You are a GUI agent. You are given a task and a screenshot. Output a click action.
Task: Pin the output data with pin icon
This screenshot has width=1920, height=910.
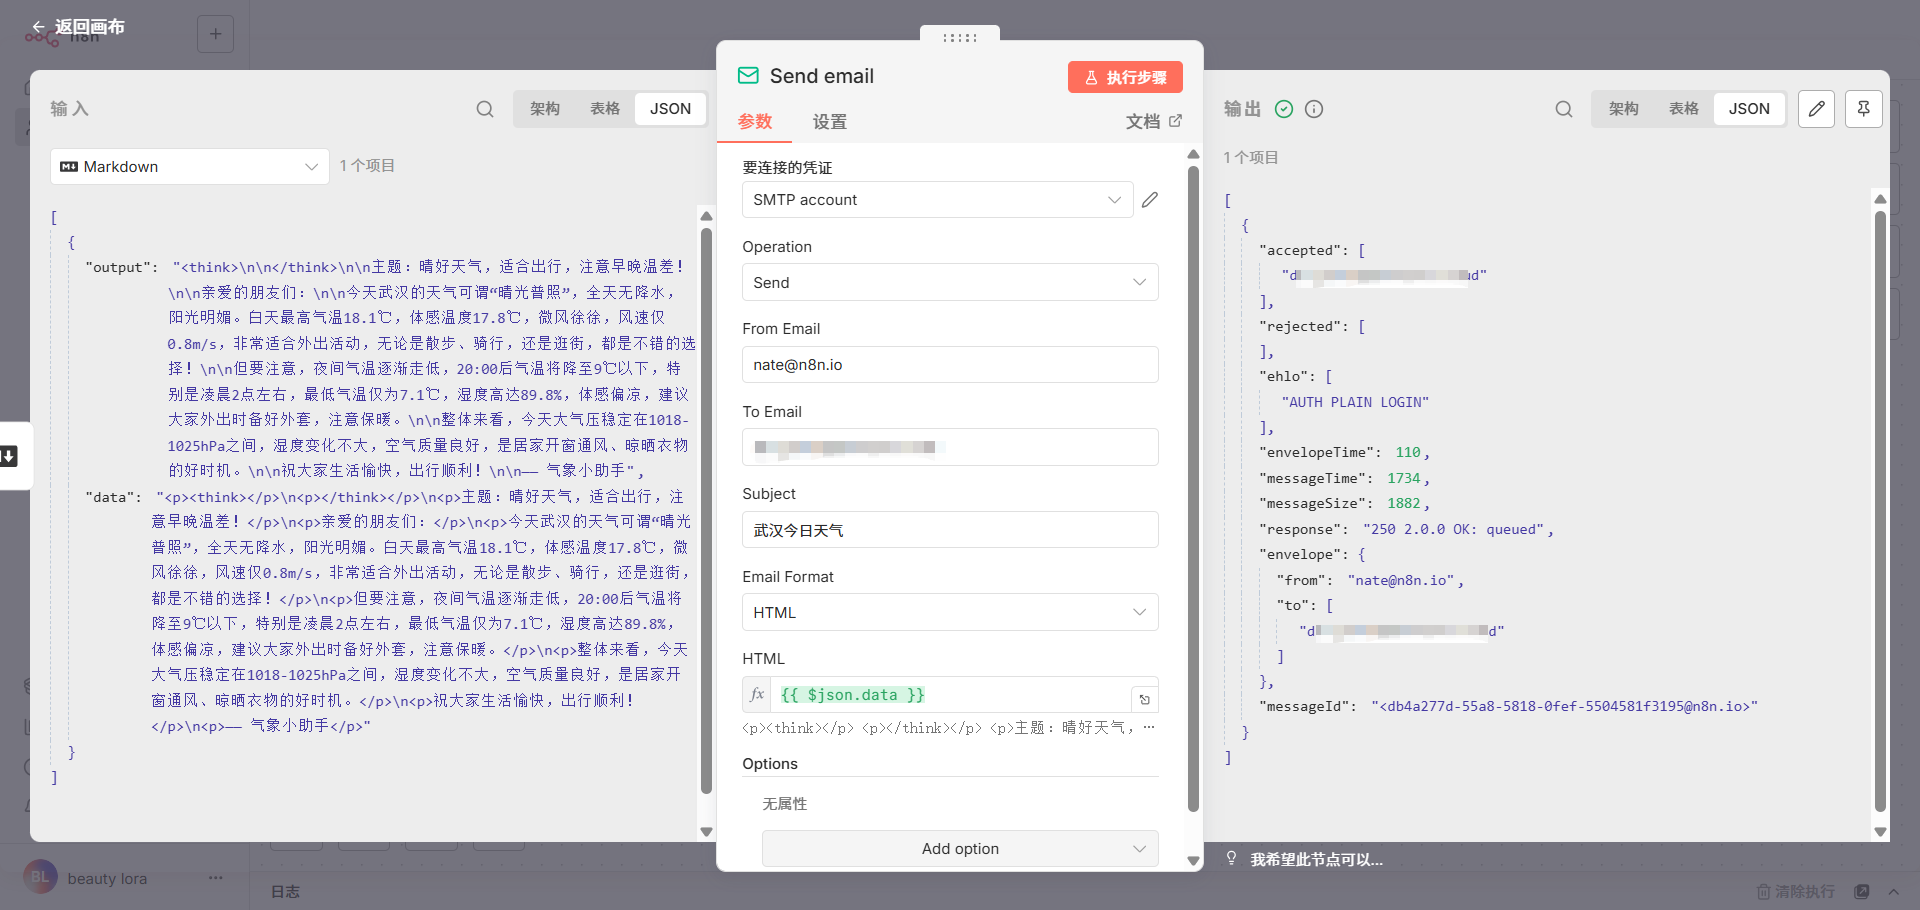[x=1864, y=109]
